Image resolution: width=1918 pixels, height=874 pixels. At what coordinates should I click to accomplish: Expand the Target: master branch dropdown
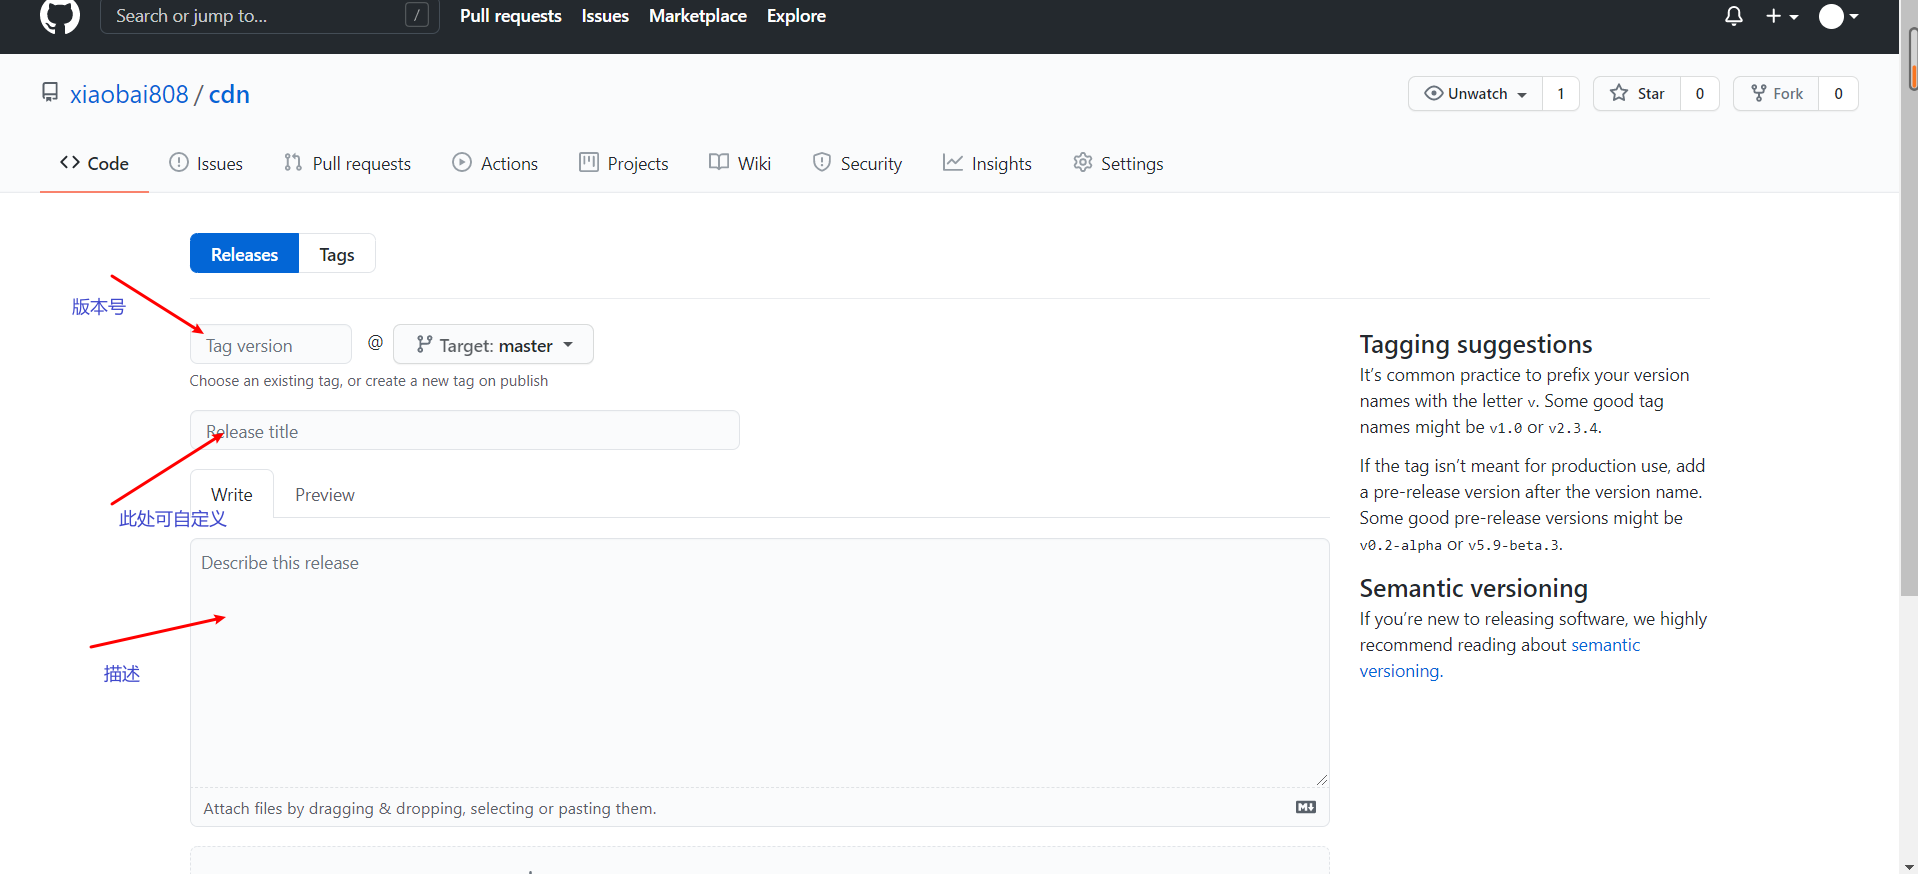pos(493,345)
